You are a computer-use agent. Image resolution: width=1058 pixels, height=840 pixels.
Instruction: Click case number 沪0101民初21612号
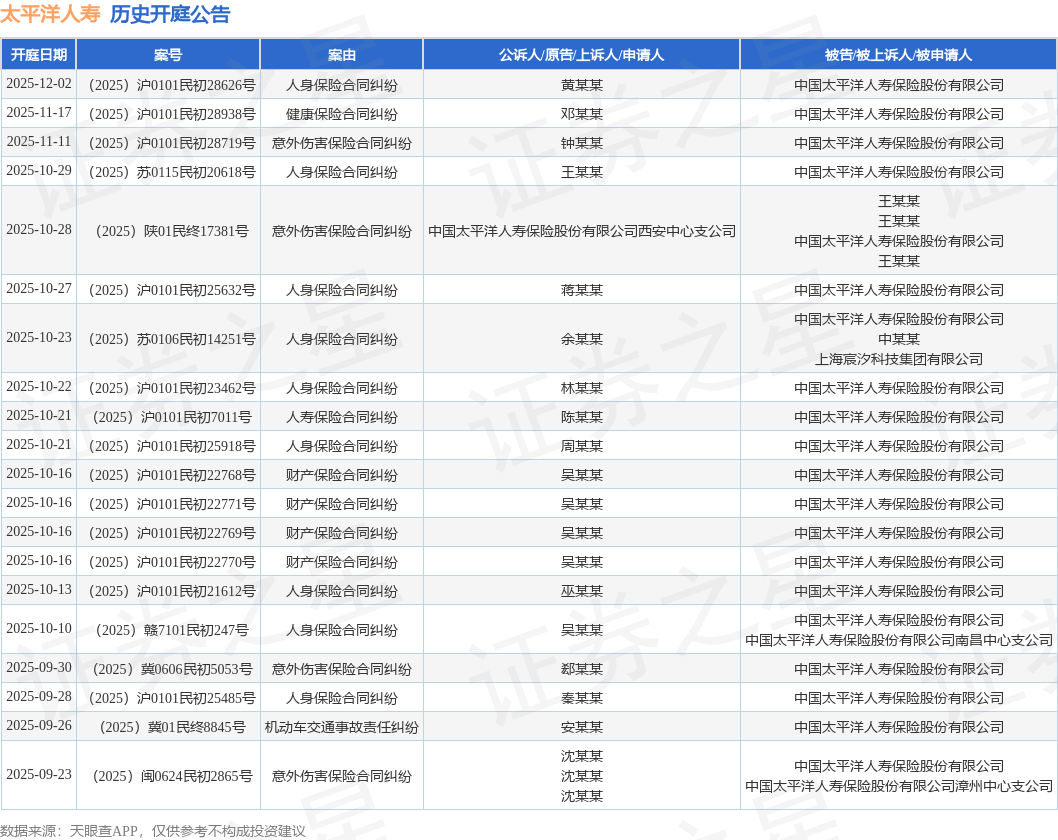[172, 591]
